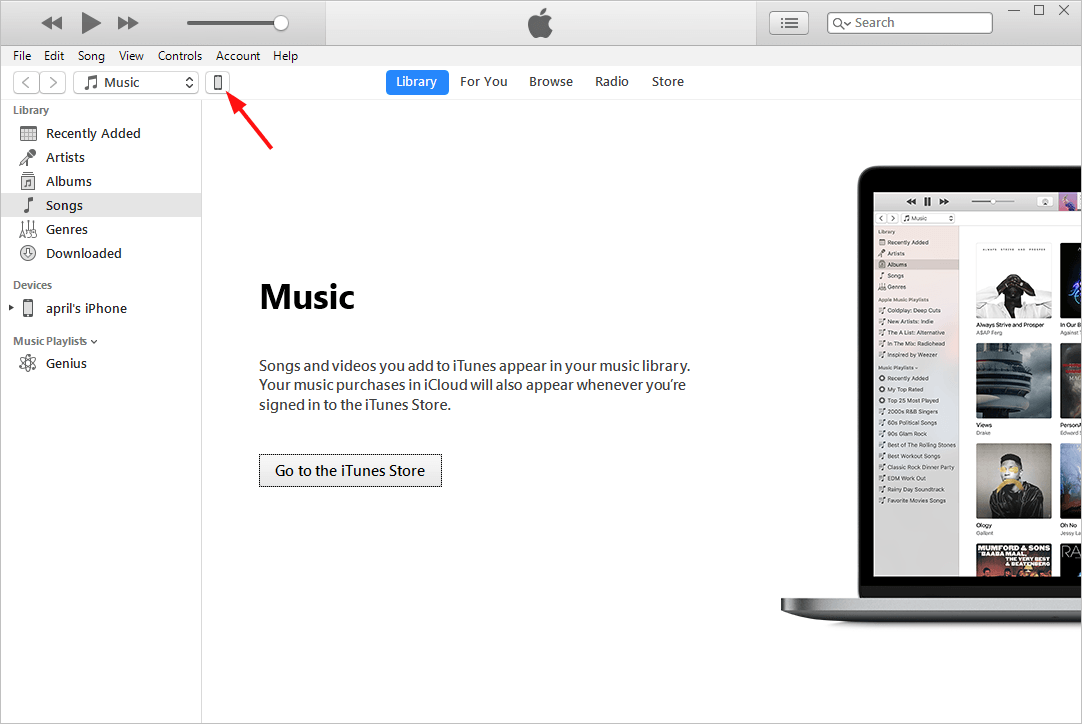Screen dimensions: 1082x724
Task: Expand april's iPhone device tree
Action: [11, 308]
